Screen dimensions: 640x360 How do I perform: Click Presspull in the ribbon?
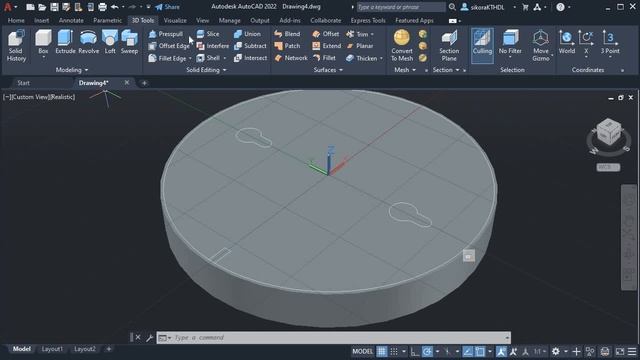(166, 34)
